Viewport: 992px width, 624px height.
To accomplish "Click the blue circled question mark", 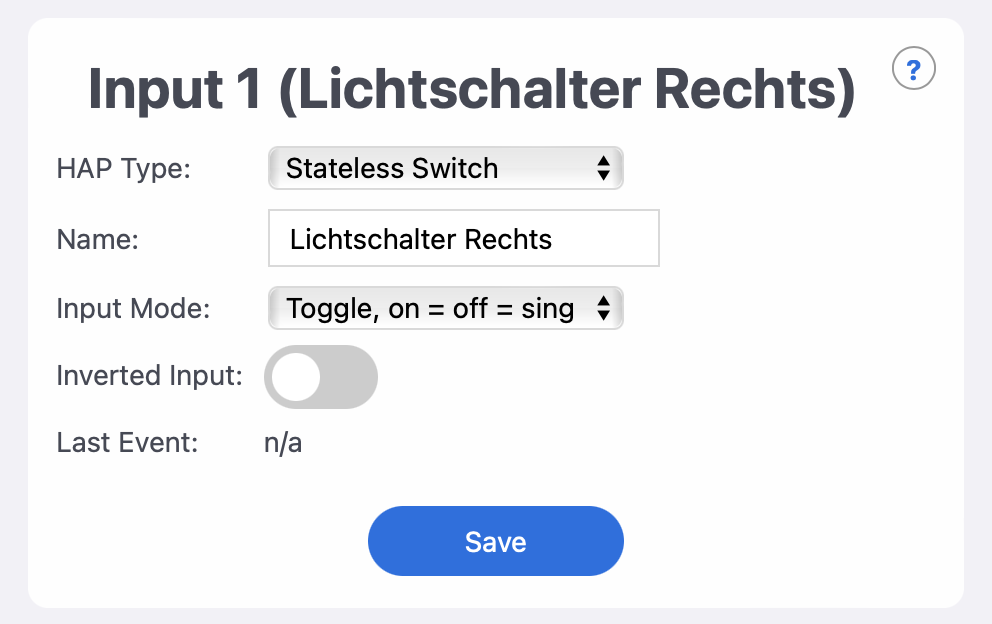I will pyautogui.click(x=913, y=68).
